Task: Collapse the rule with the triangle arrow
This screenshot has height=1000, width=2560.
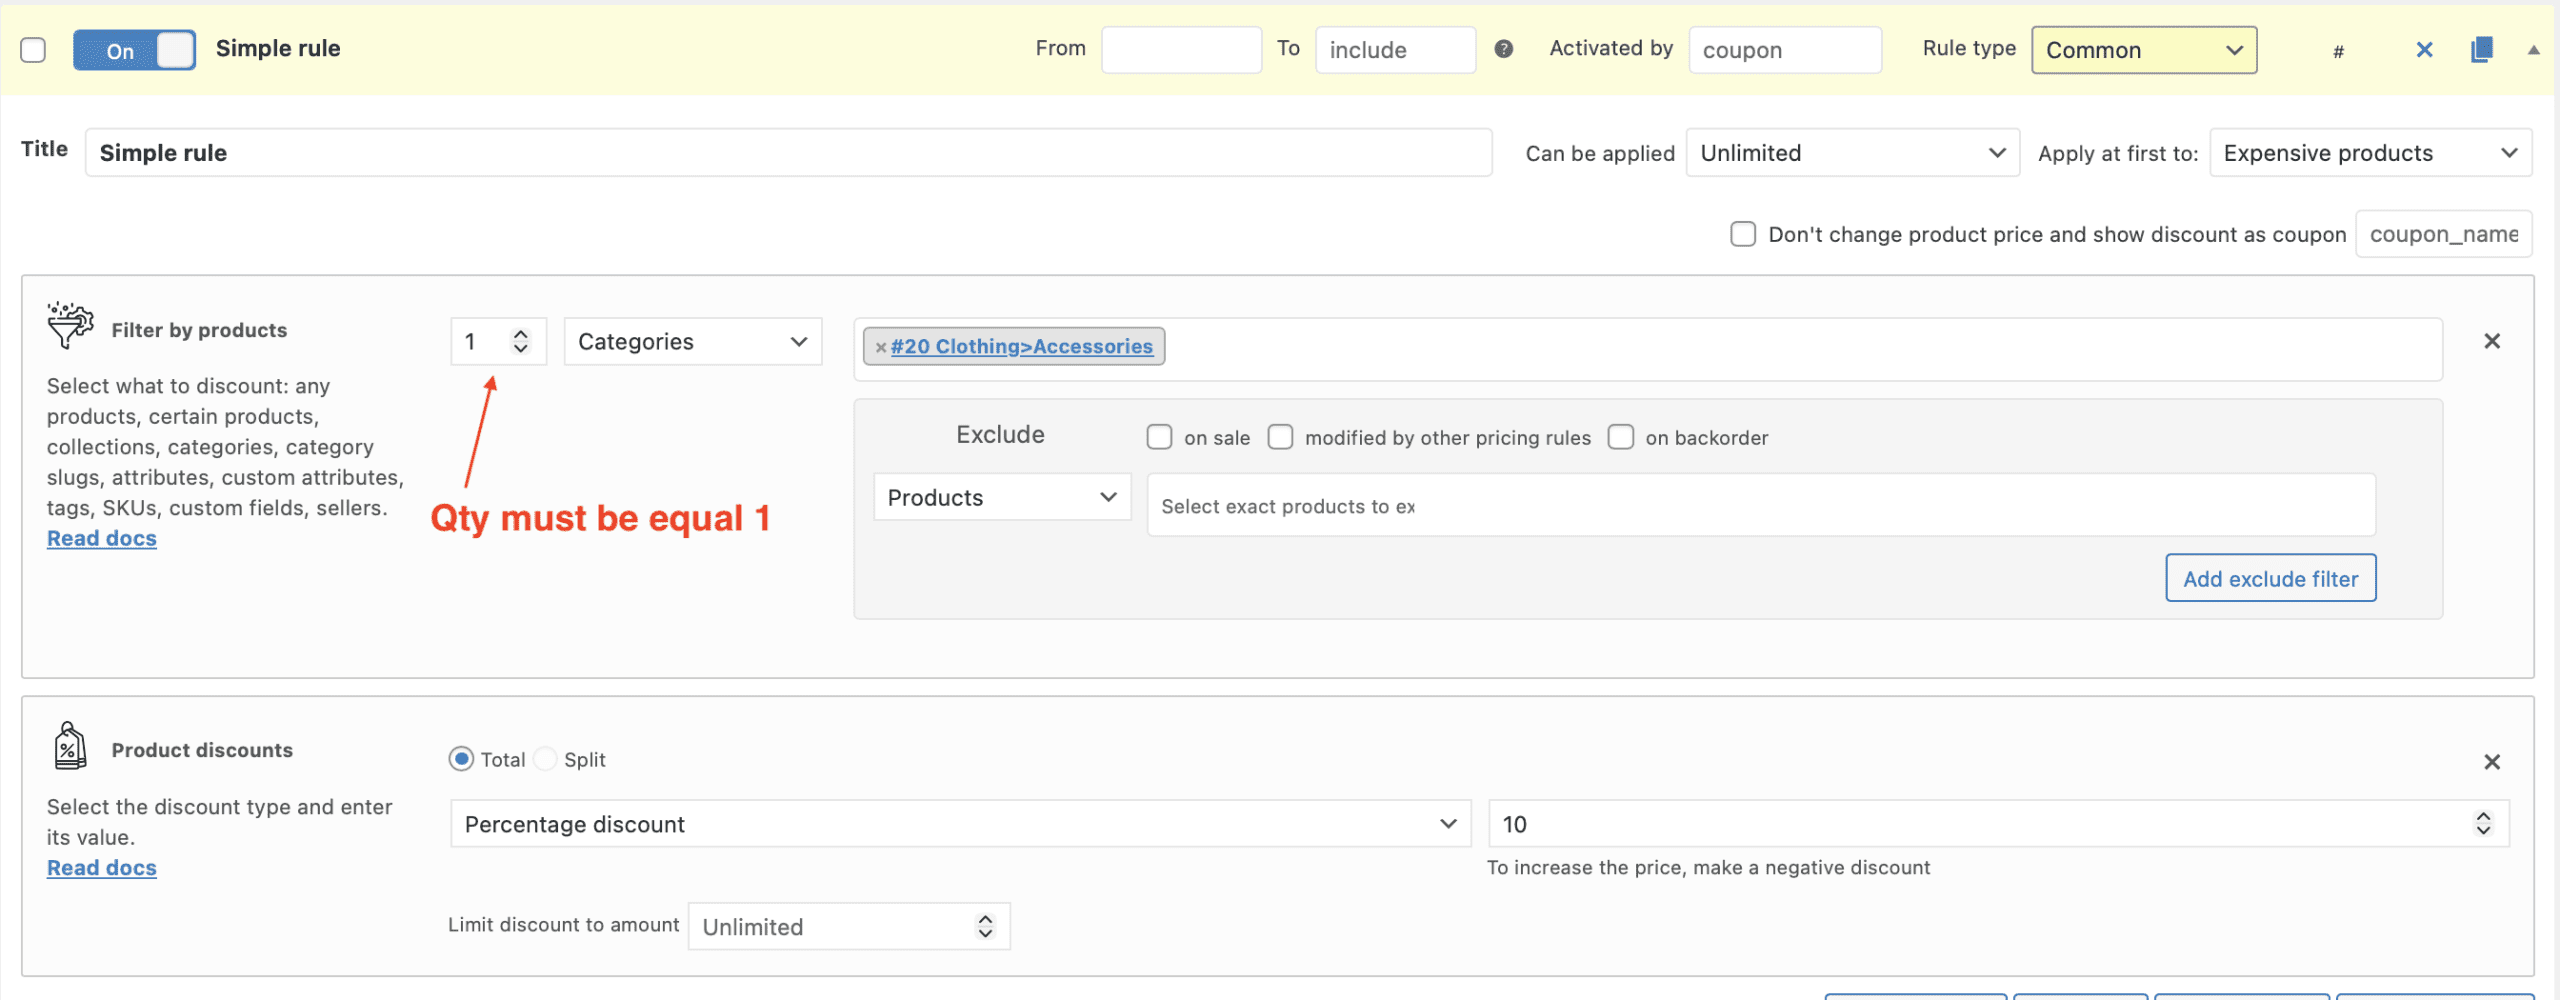Action: (2533, 50)
